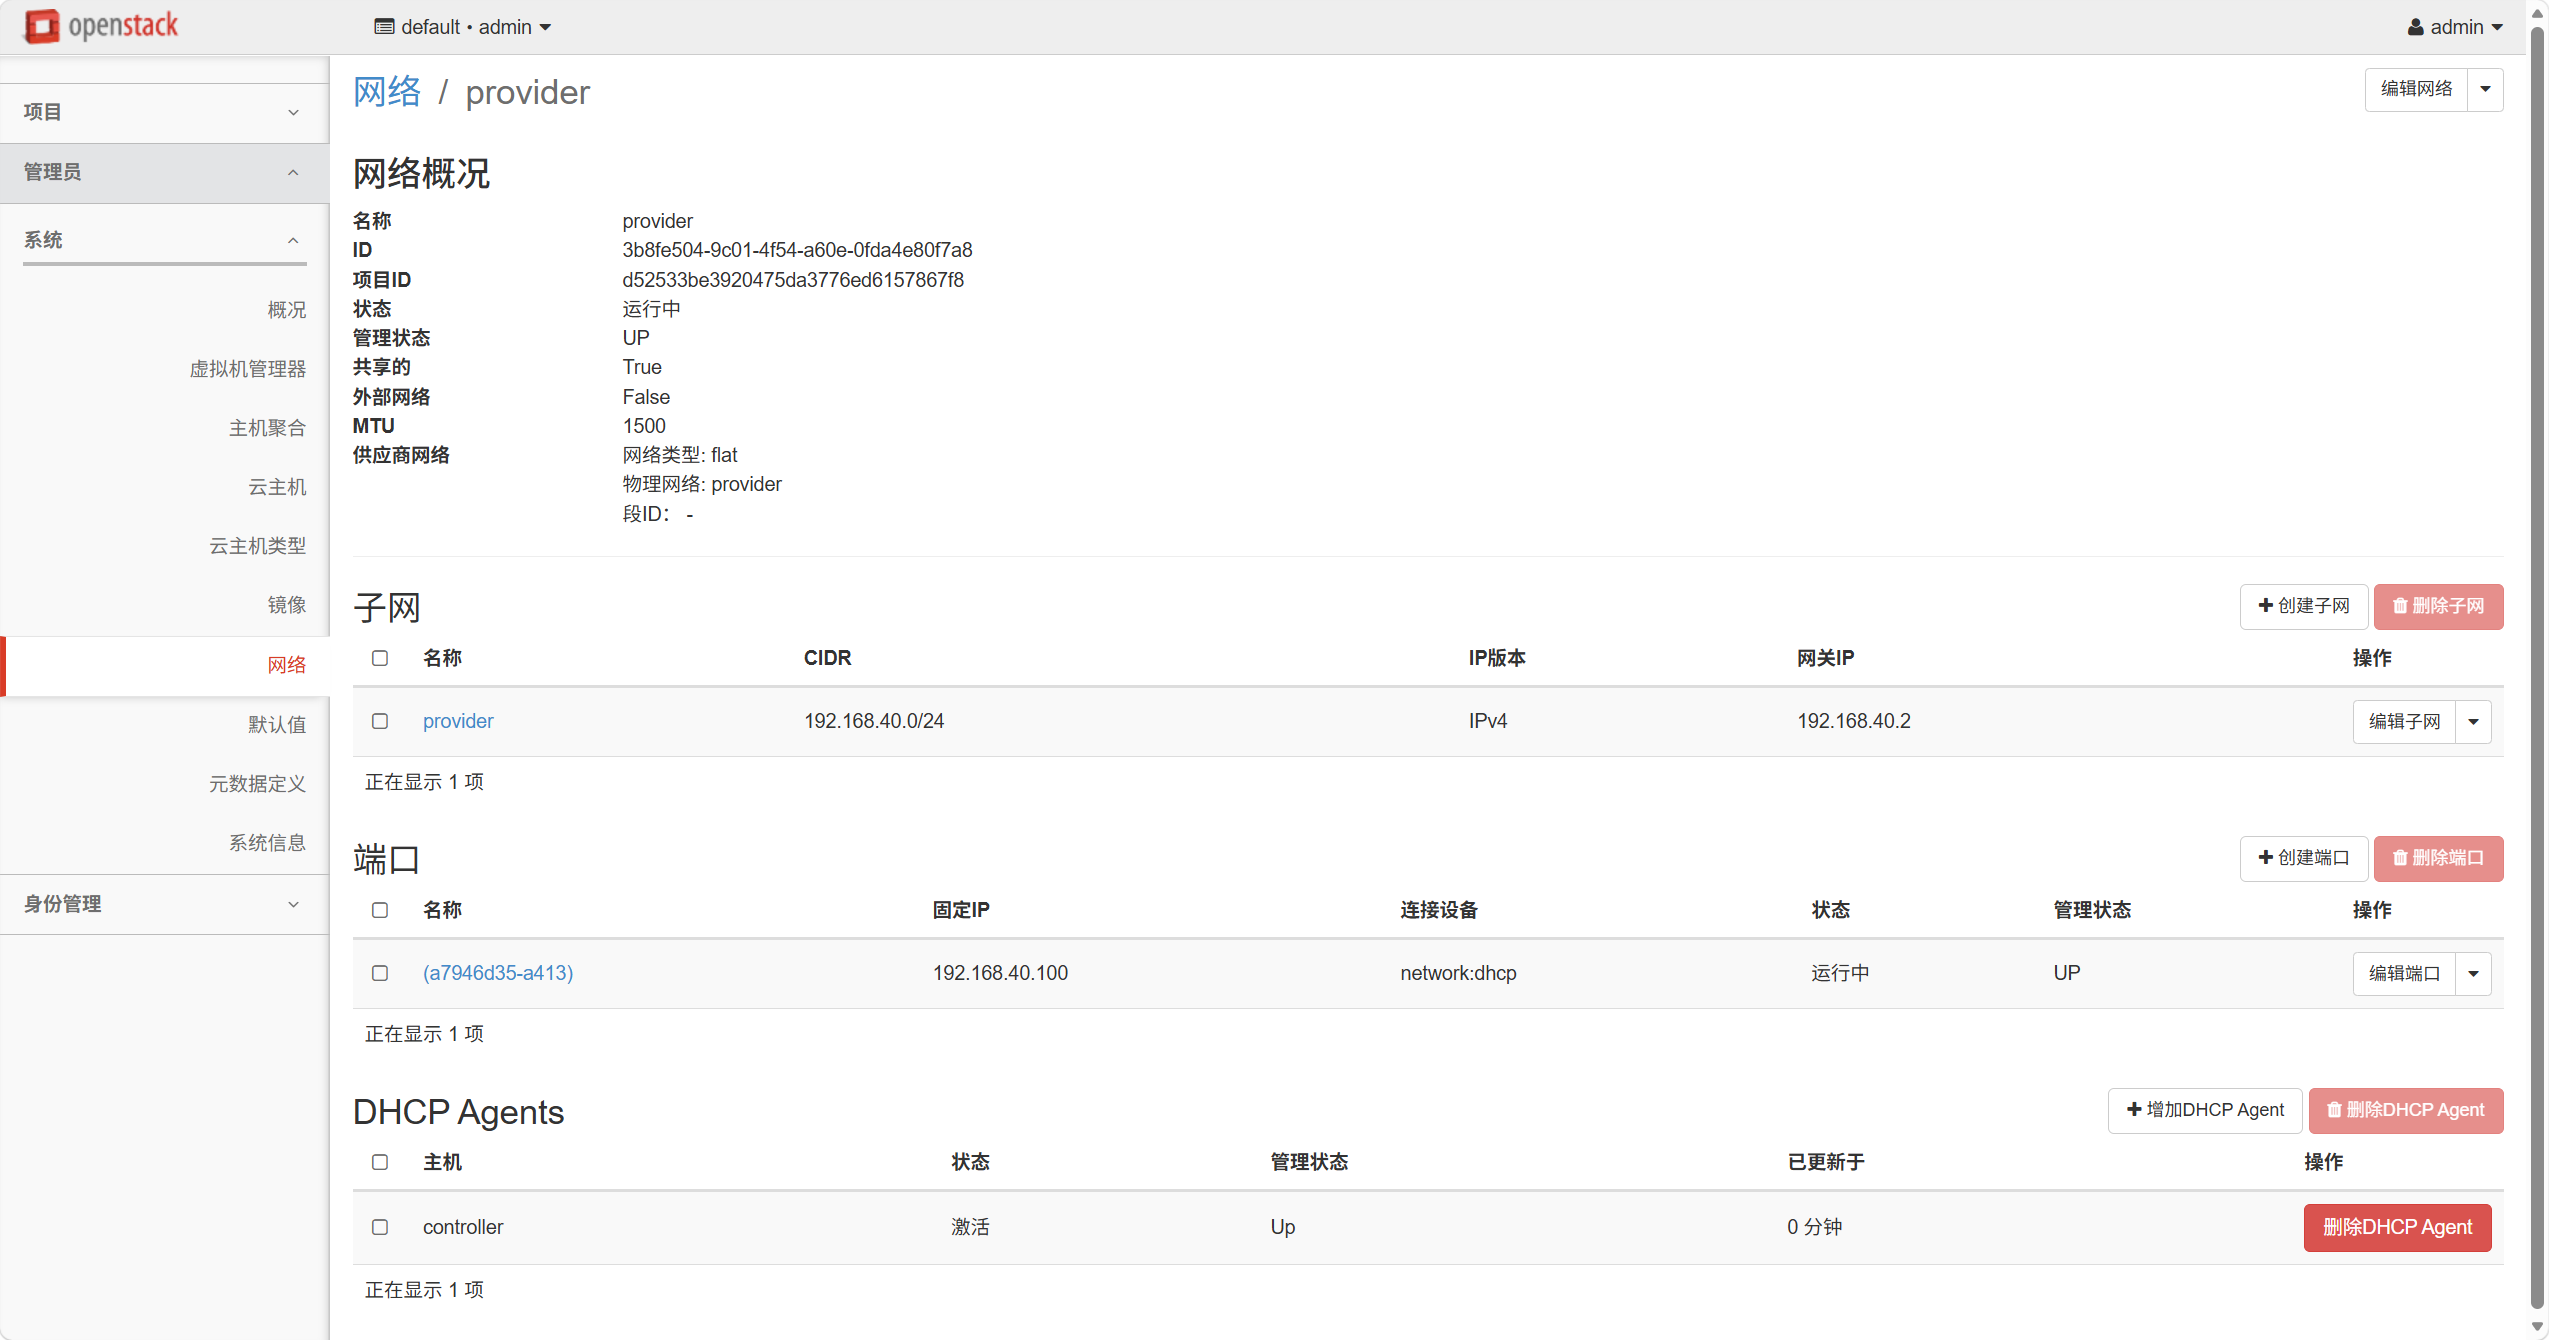Image resolution: width=2549 pixels, height=1340 pixels.
Task: Open 云主机 in the sidebar
Action: pos(277,487)
